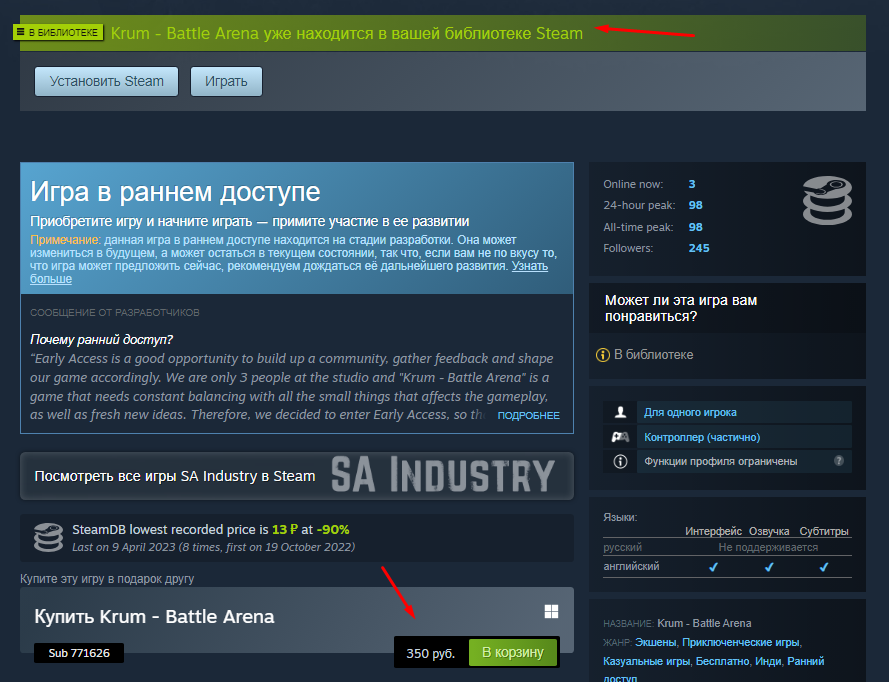
Task: Click the 'английский' language row
Action: tap(727, 566)
